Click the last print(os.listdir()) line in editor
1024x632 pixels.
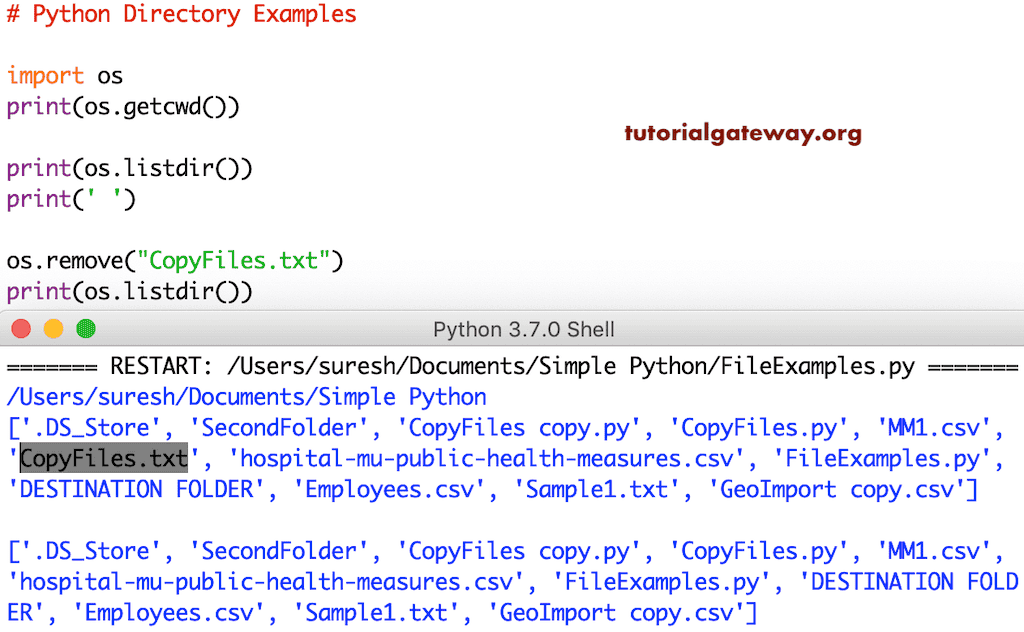pyautogui.click(x=130, y=292)
